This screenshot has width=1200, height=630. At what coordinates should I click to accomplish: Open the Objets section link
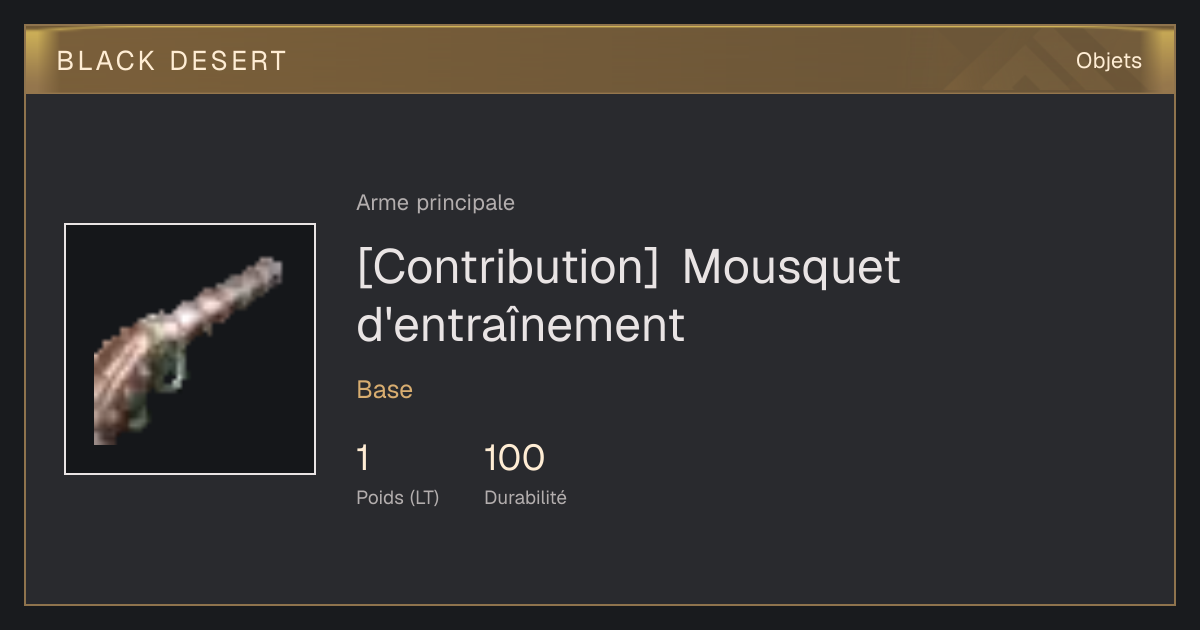tap(1108, 61)
